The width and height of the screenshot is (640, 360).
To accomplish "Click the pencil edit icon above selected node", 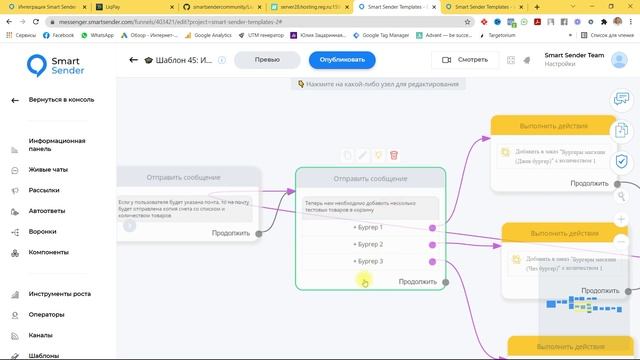I will point(362,155).
